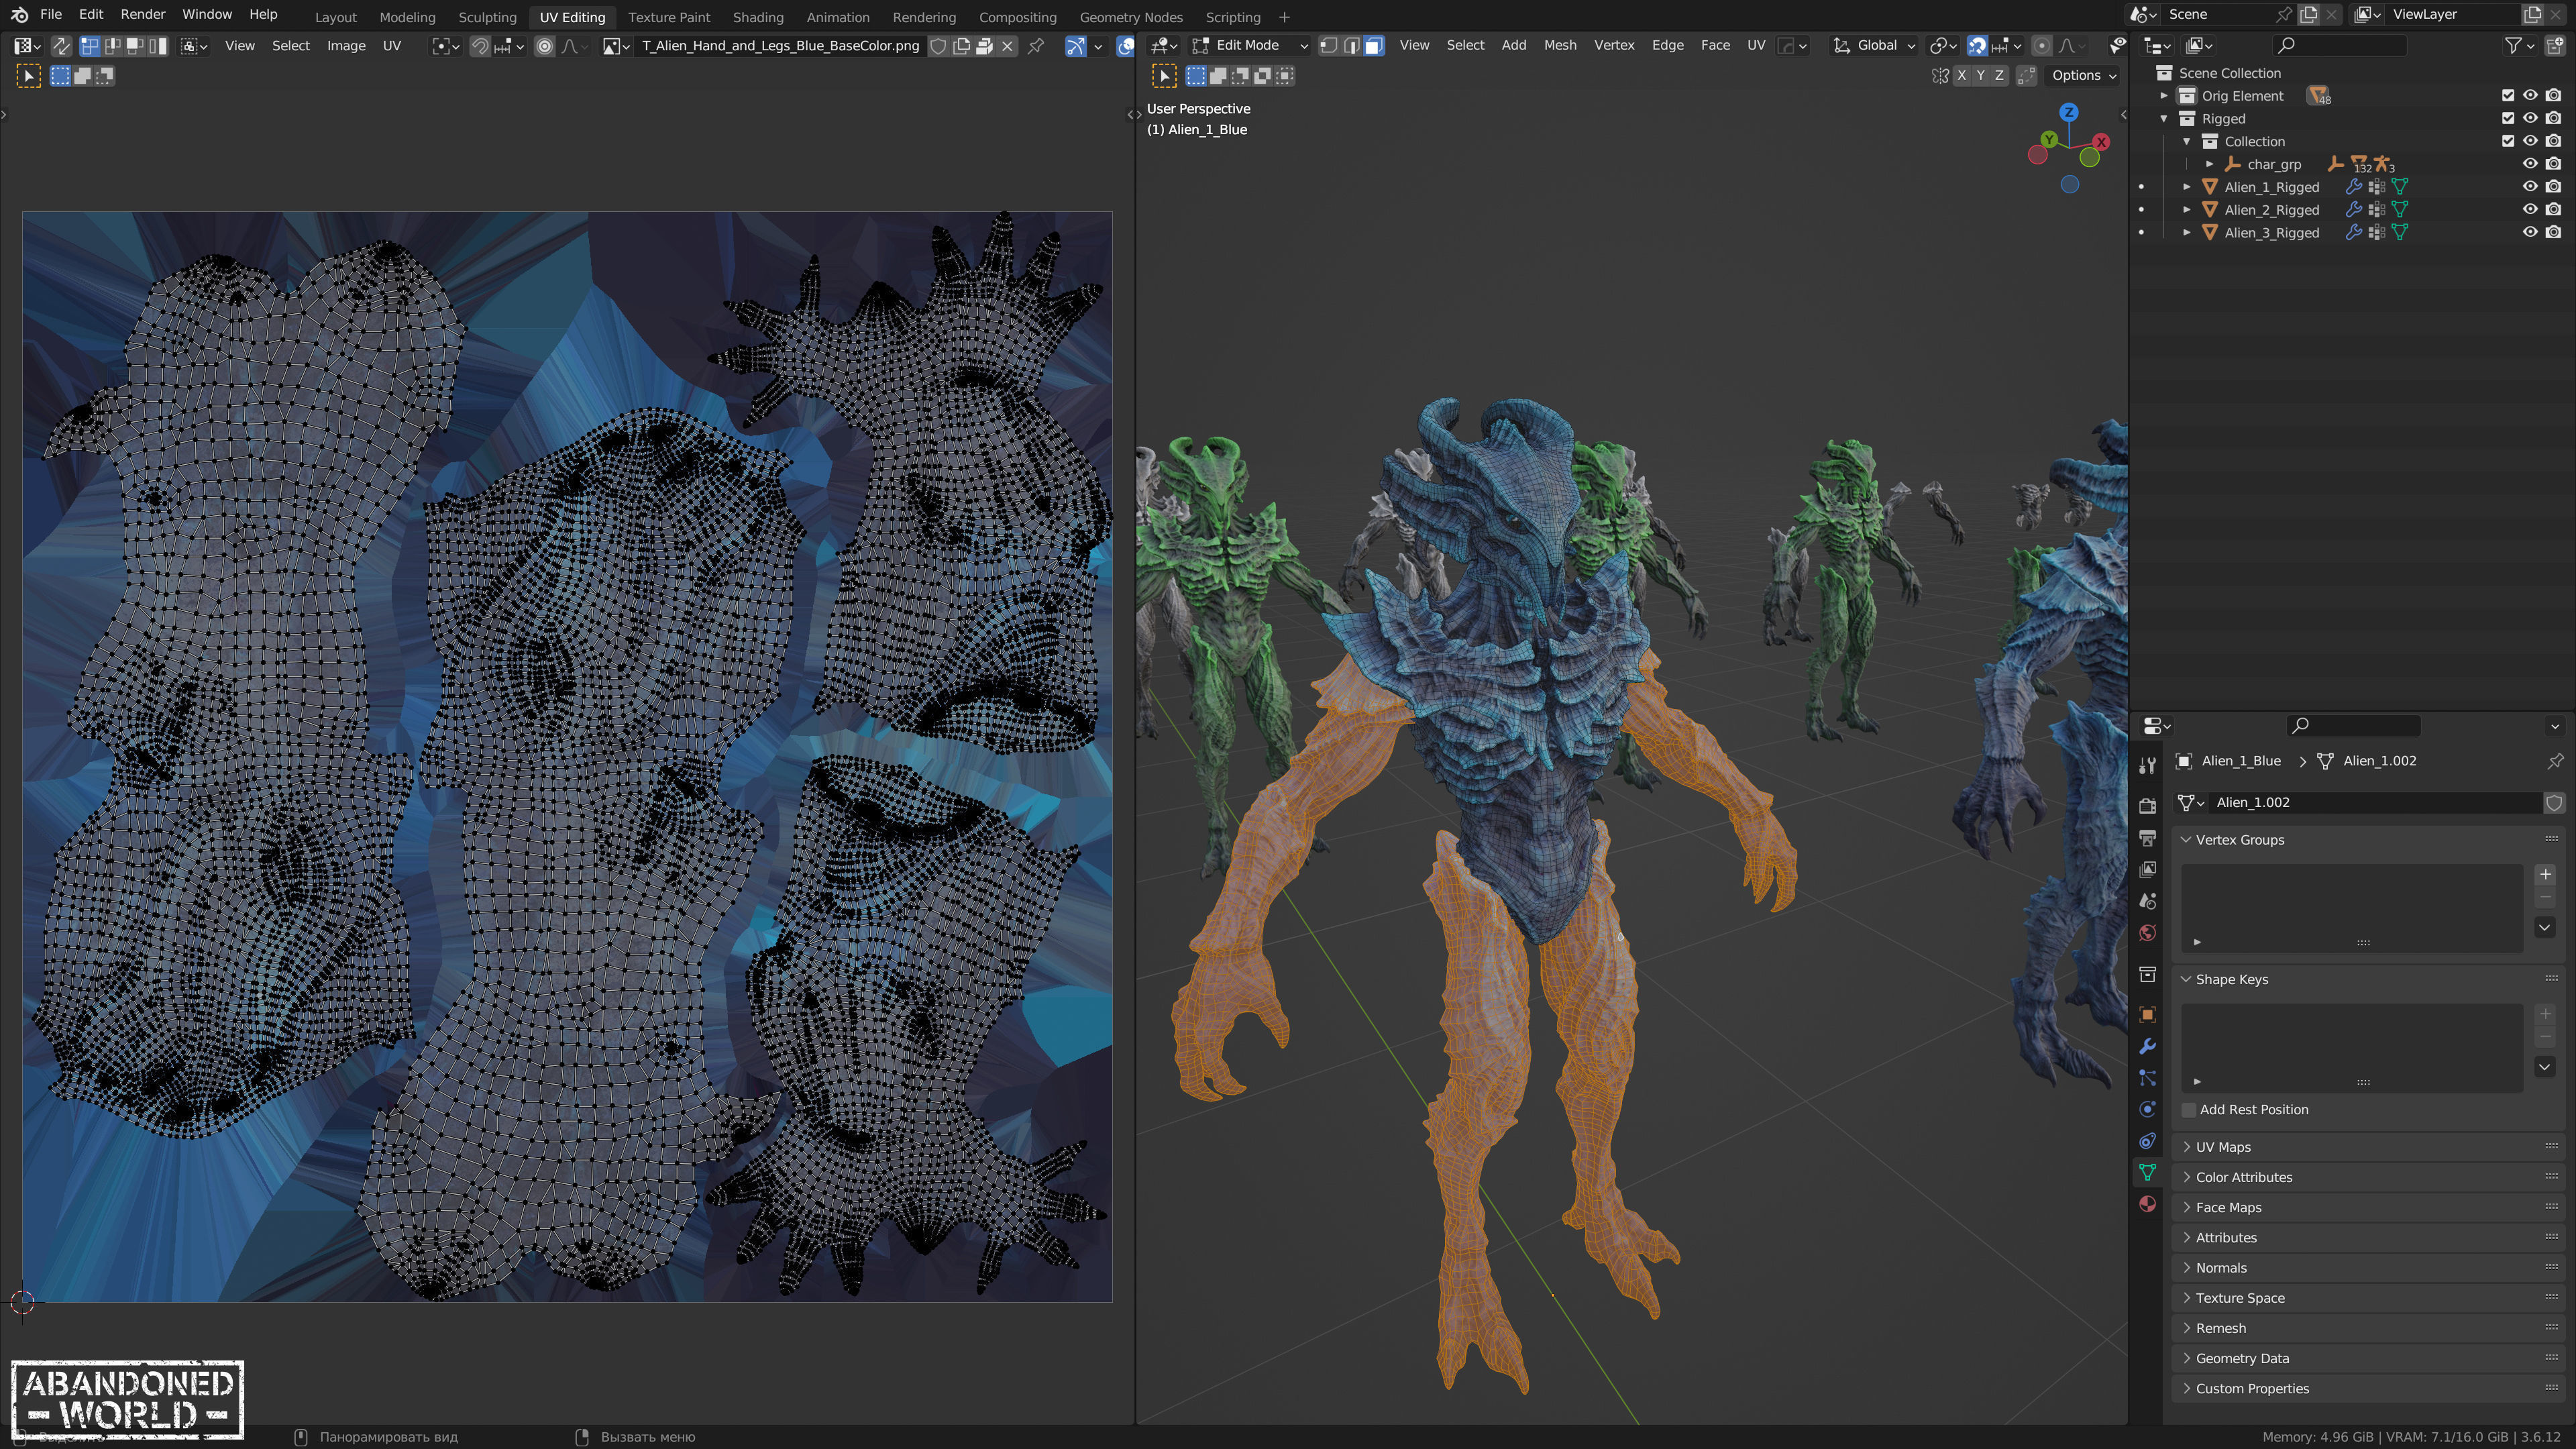Click the viewport gizmo Z axis
Image resolution: width=2576 pixels, height=1449 pixels.
coord(2069,112)
